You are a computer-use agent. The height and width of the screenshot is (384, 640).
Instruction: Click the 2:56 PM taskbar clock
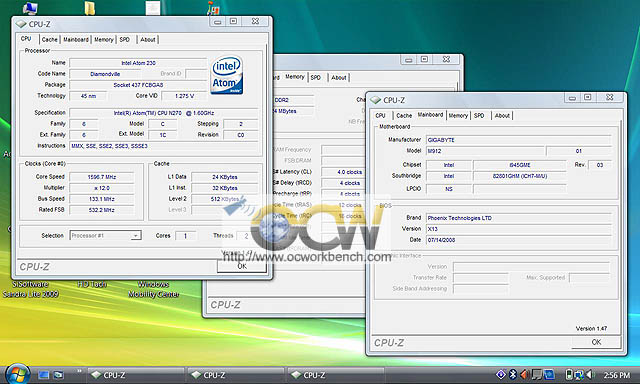click(617, 375)
